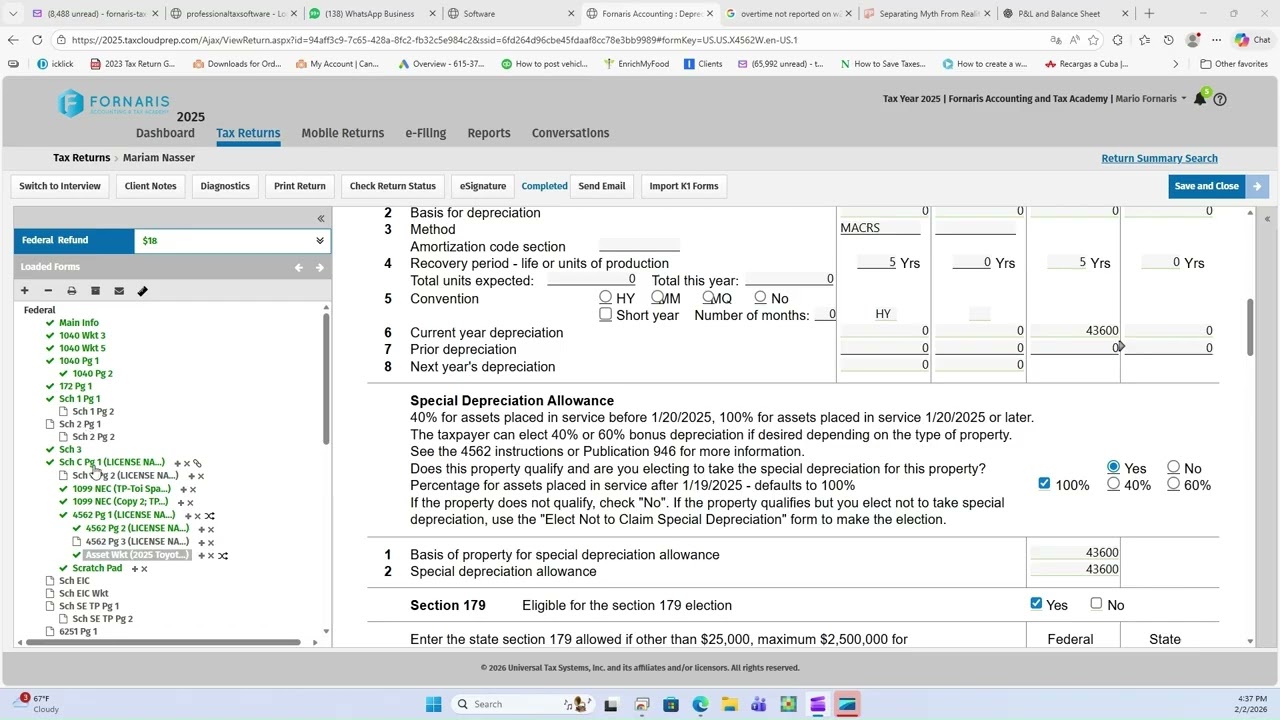Image resolution: width=1280 pixels, height=720 pixels.
Task: Toggle the 100% percentage checkbox
Action: 1044,484
